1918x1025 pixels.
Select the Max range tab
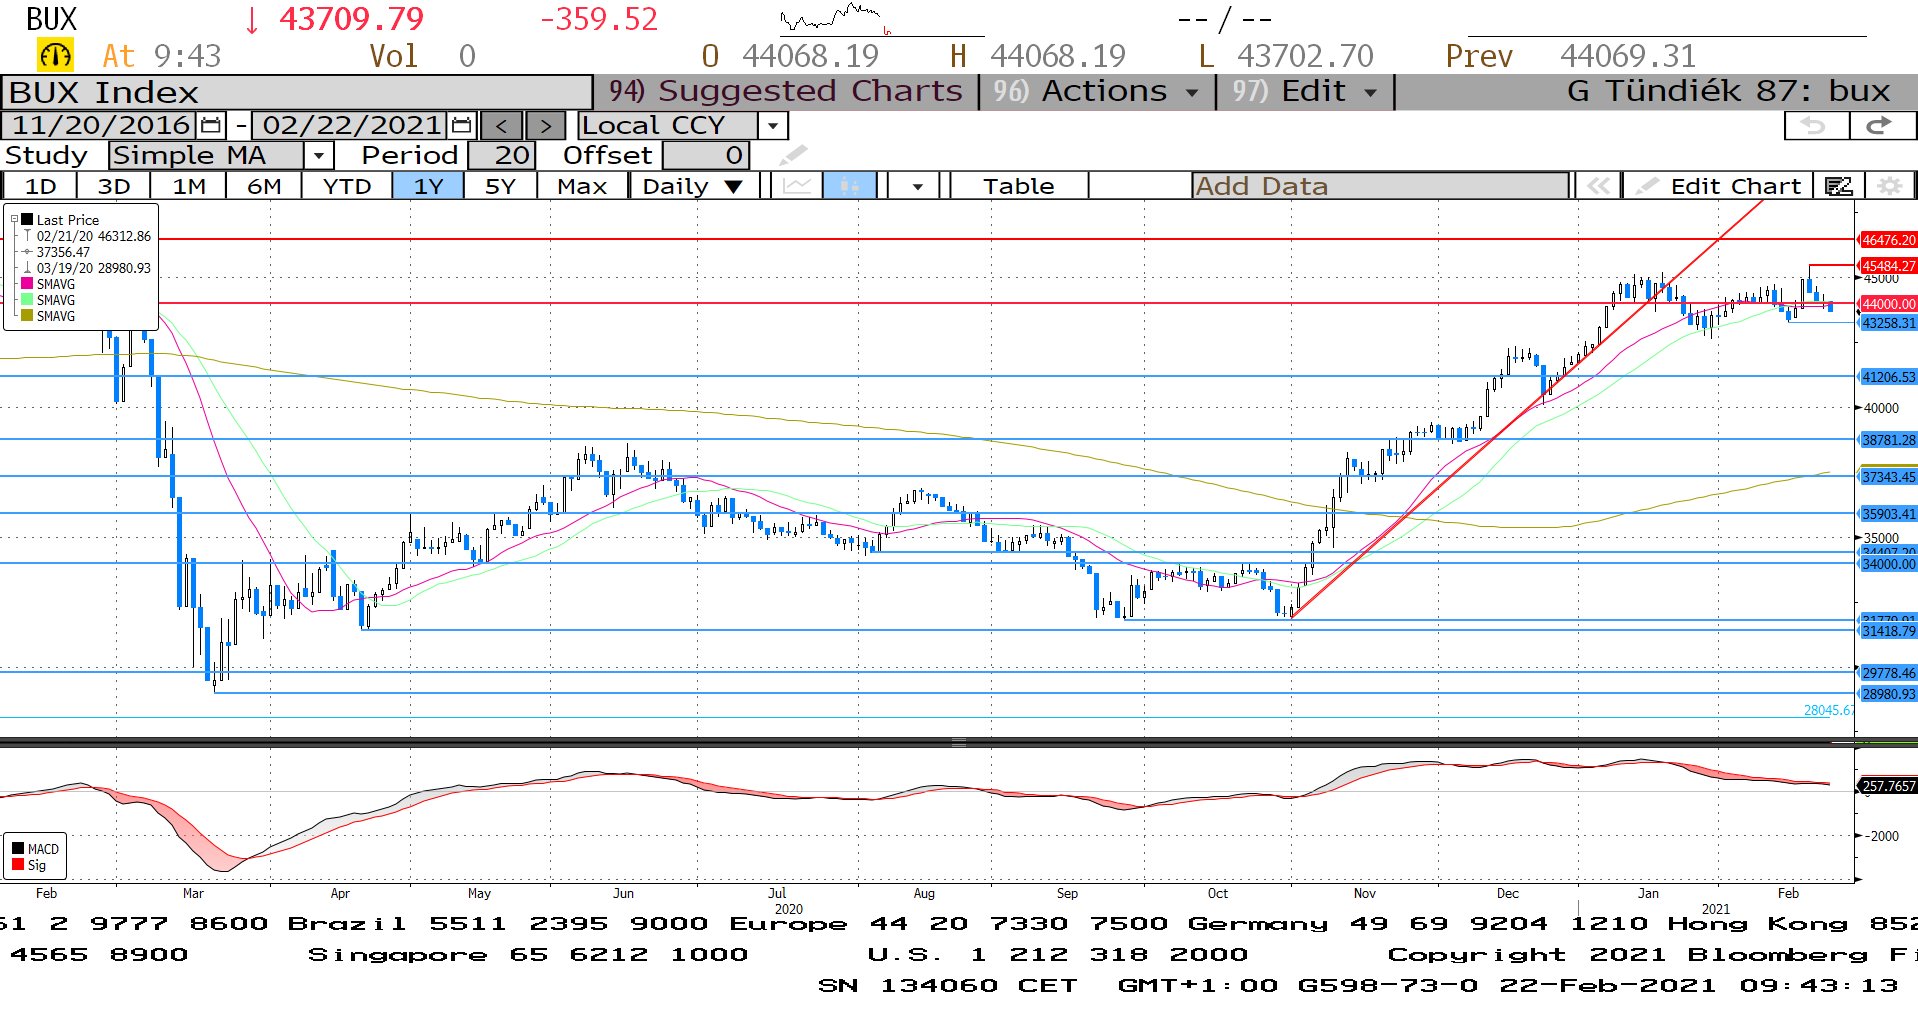[582, 186]
